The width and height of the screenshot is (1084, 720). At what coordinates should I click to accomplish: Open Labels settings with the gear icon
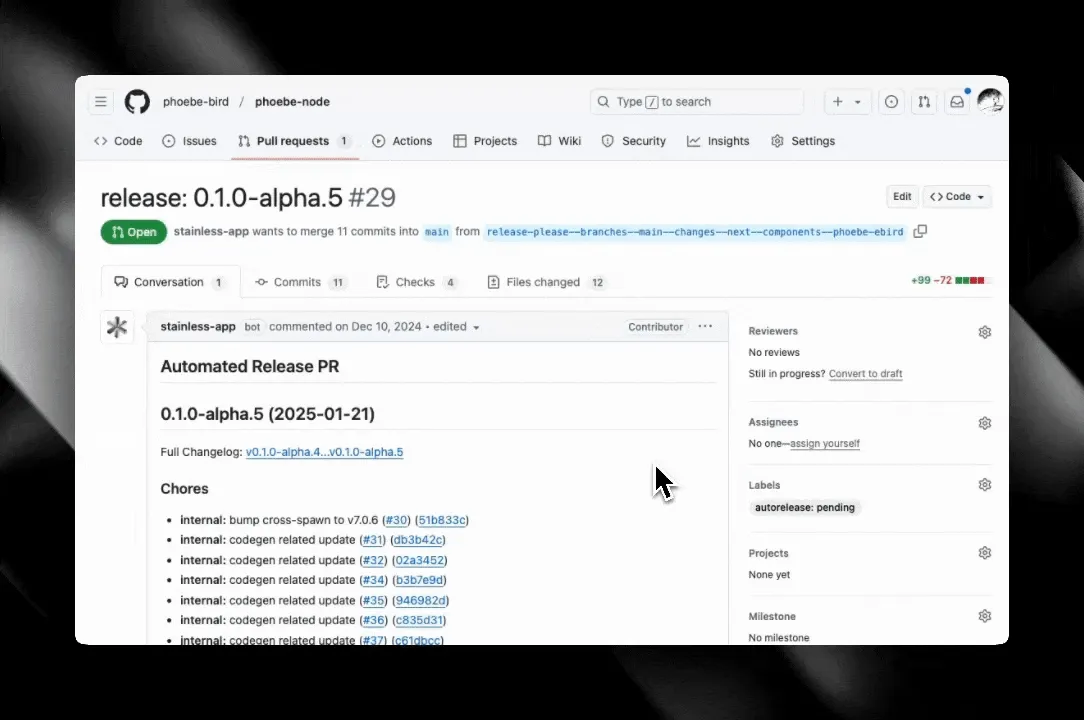(985, 484)
